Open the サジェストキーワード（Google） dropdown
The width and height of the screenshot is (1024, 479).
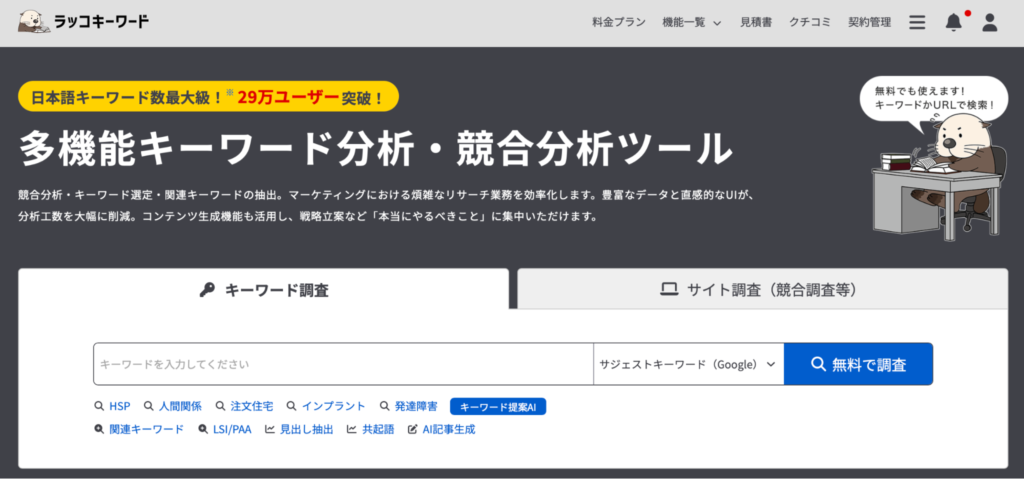pos(687,365)
